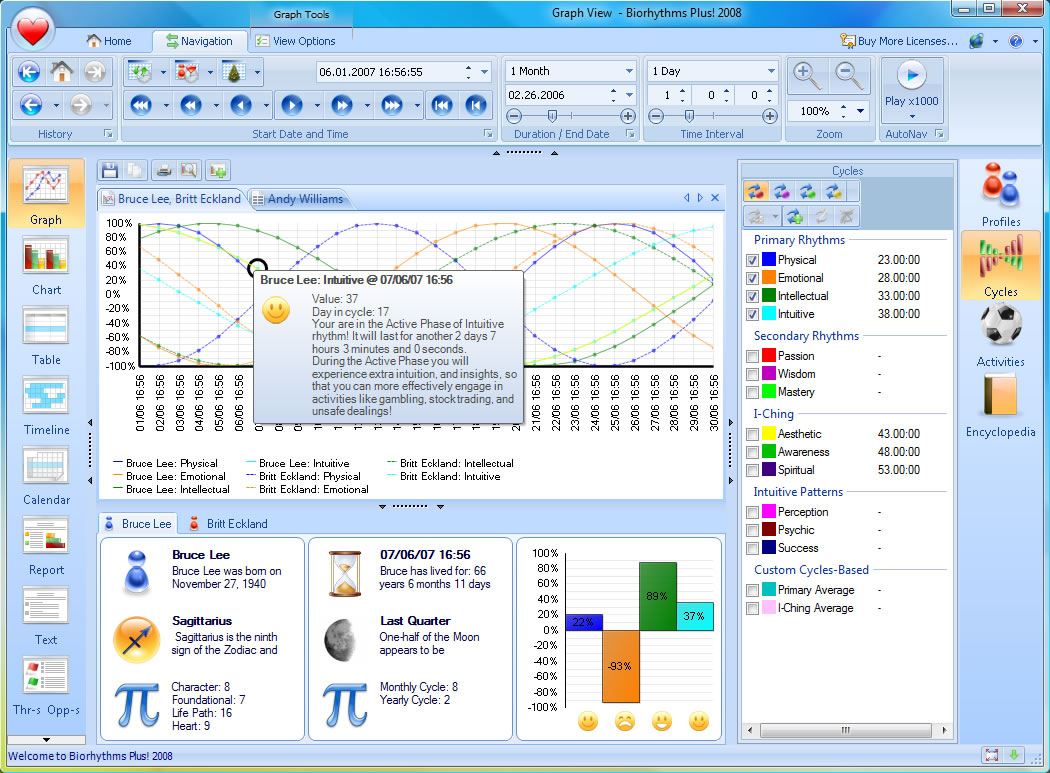1050x773 pixels.
Task: Expand the 100% zoom dropdown
Action: pos(860,111)
